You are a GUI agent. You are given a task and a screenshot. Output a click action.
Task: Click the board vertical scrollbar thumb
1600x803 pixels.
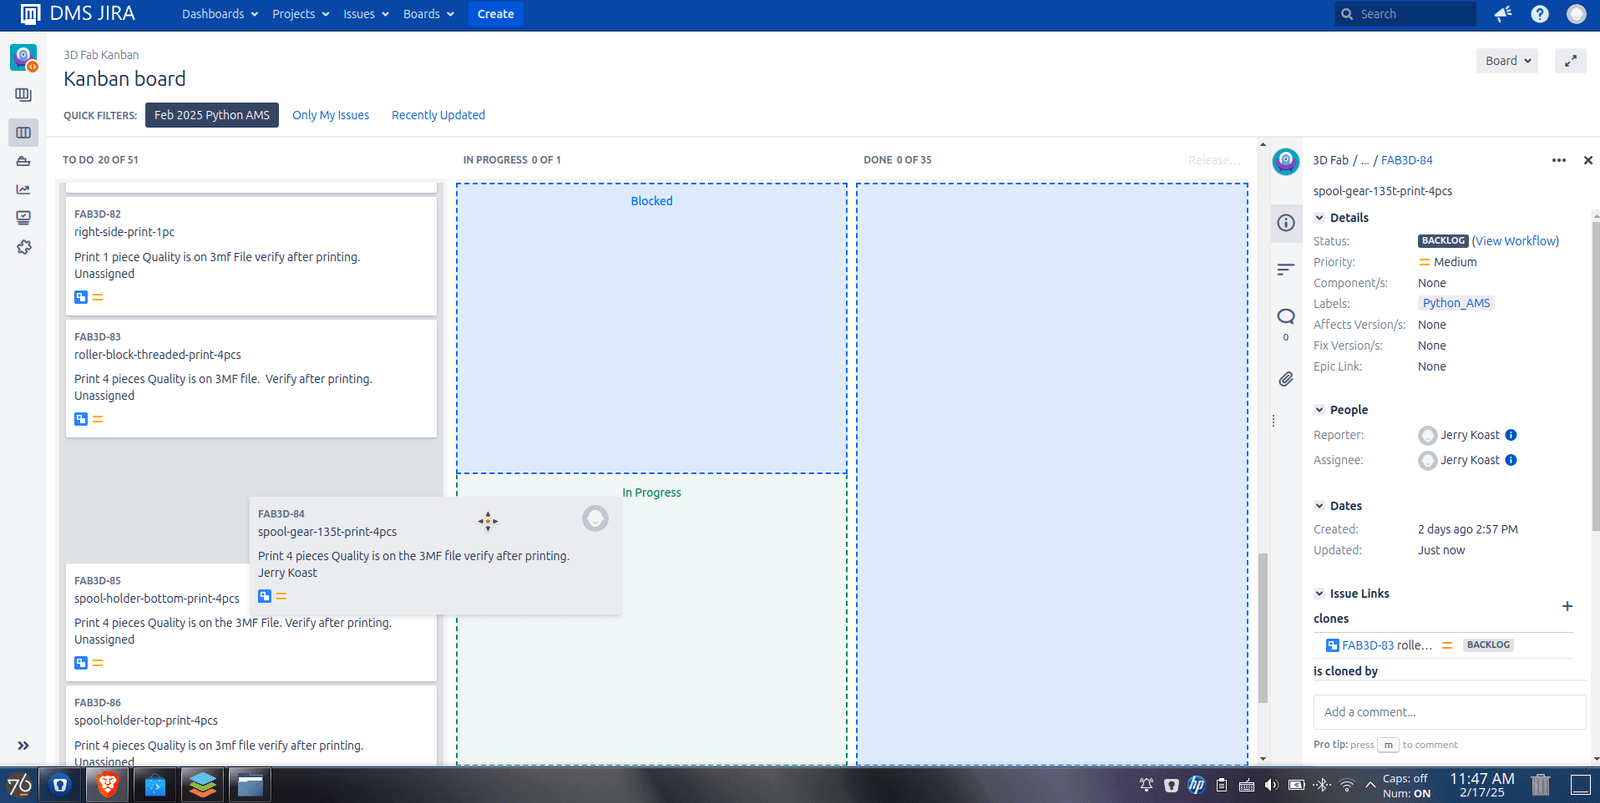click(x=1263, y=628)
